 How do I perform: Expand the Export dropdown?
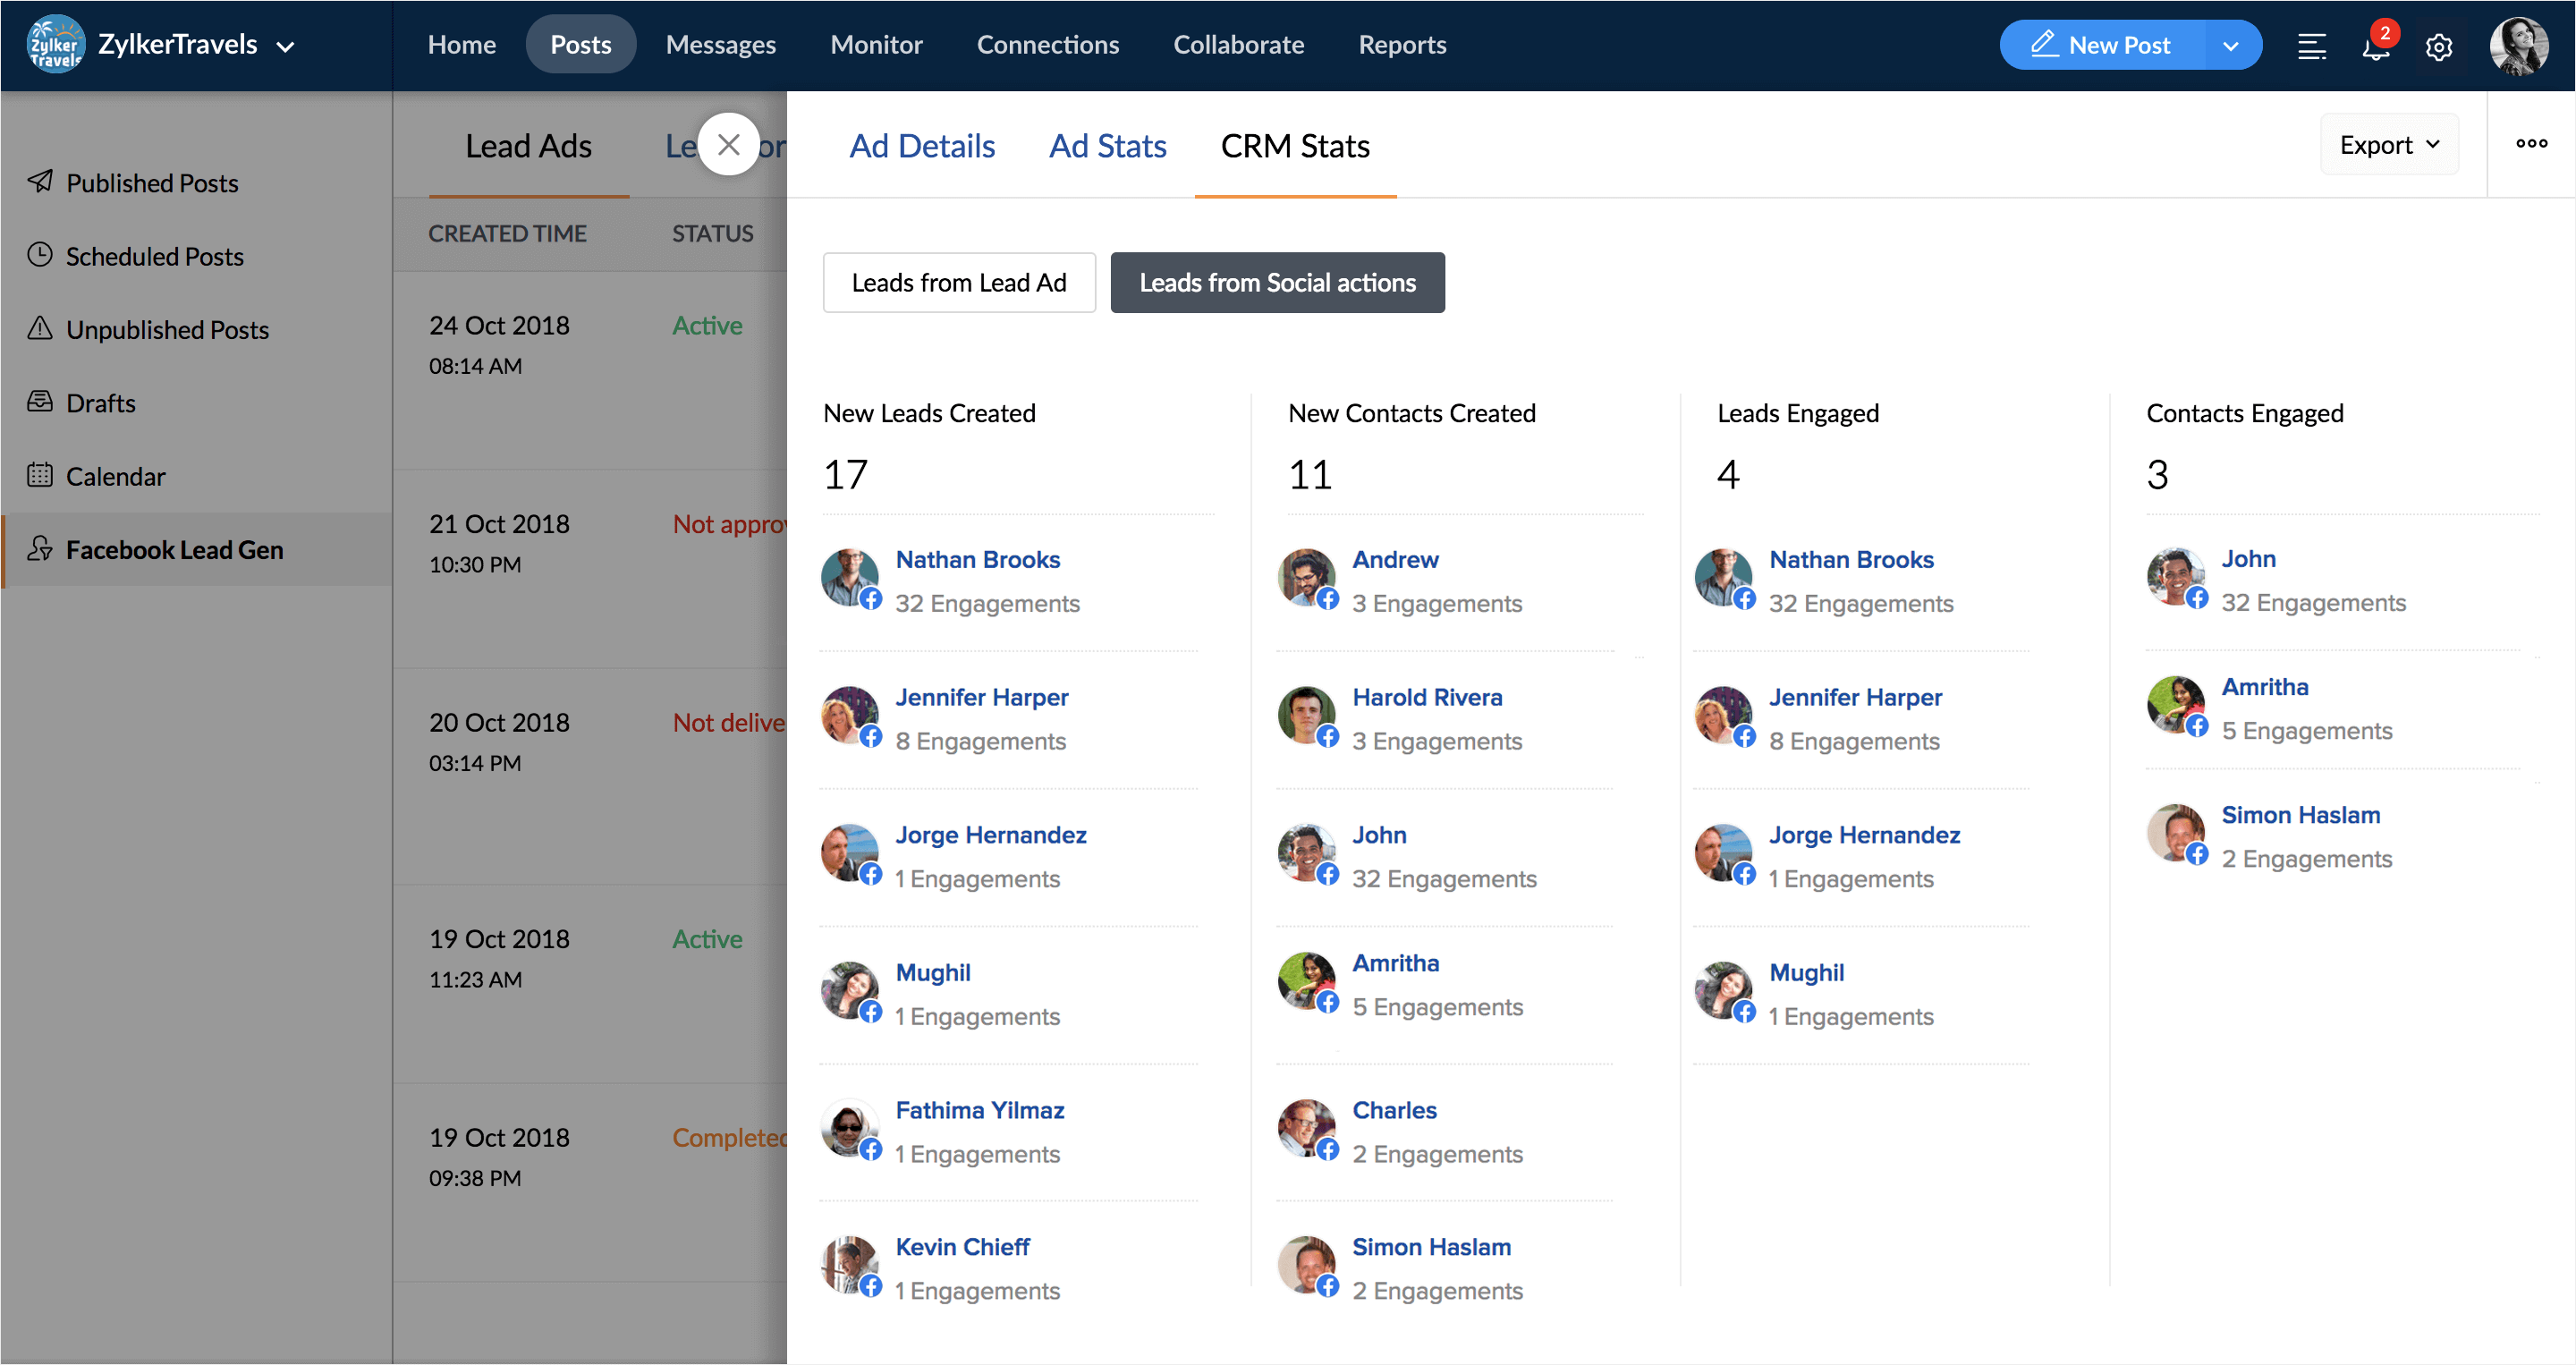pyautogui.click(x=2388, y=145)
